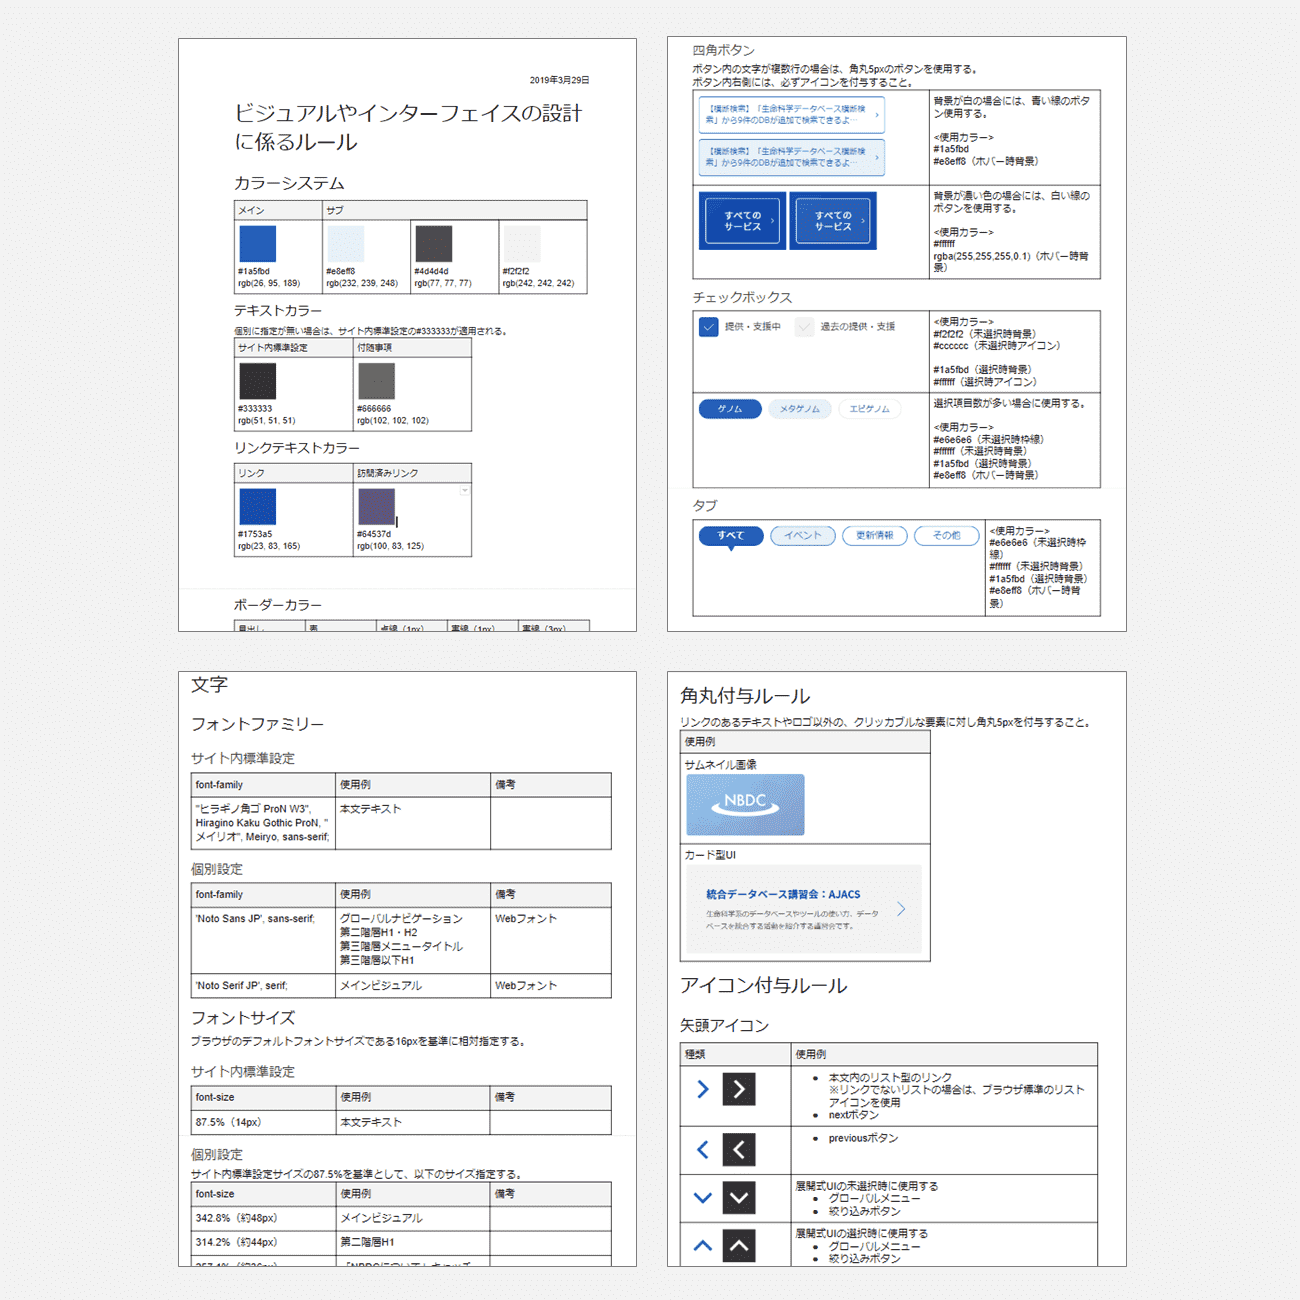The image size is (1300, 1300).
Task: Expand using the black square down-arrow icon
Action: 739,1198
